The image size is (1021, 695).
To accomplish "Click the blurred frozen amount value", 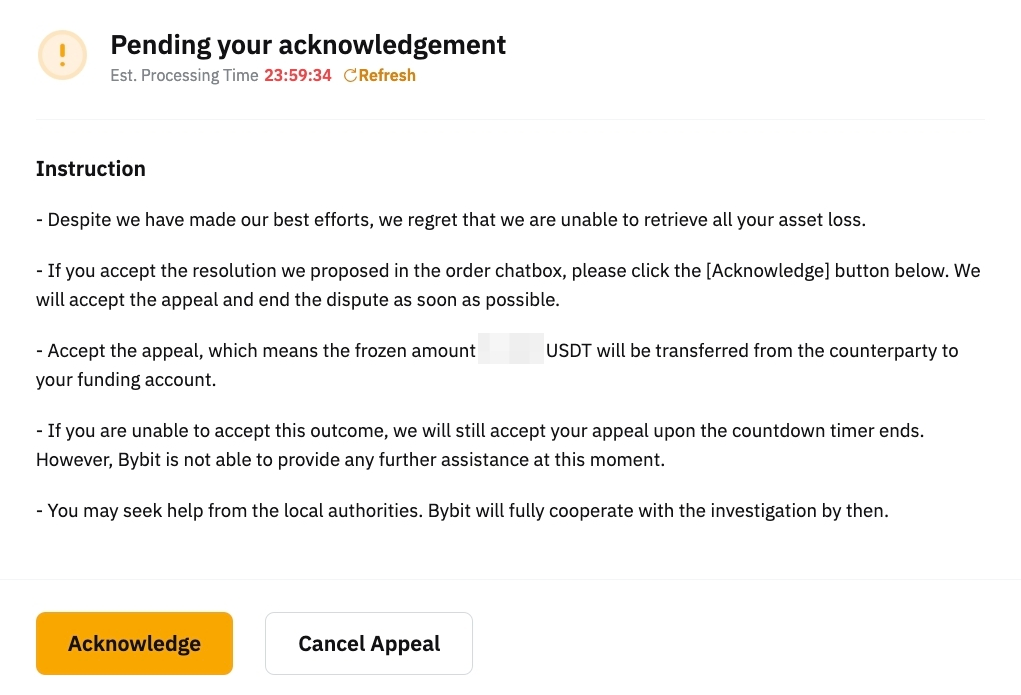I will click(x=510, y=351).
